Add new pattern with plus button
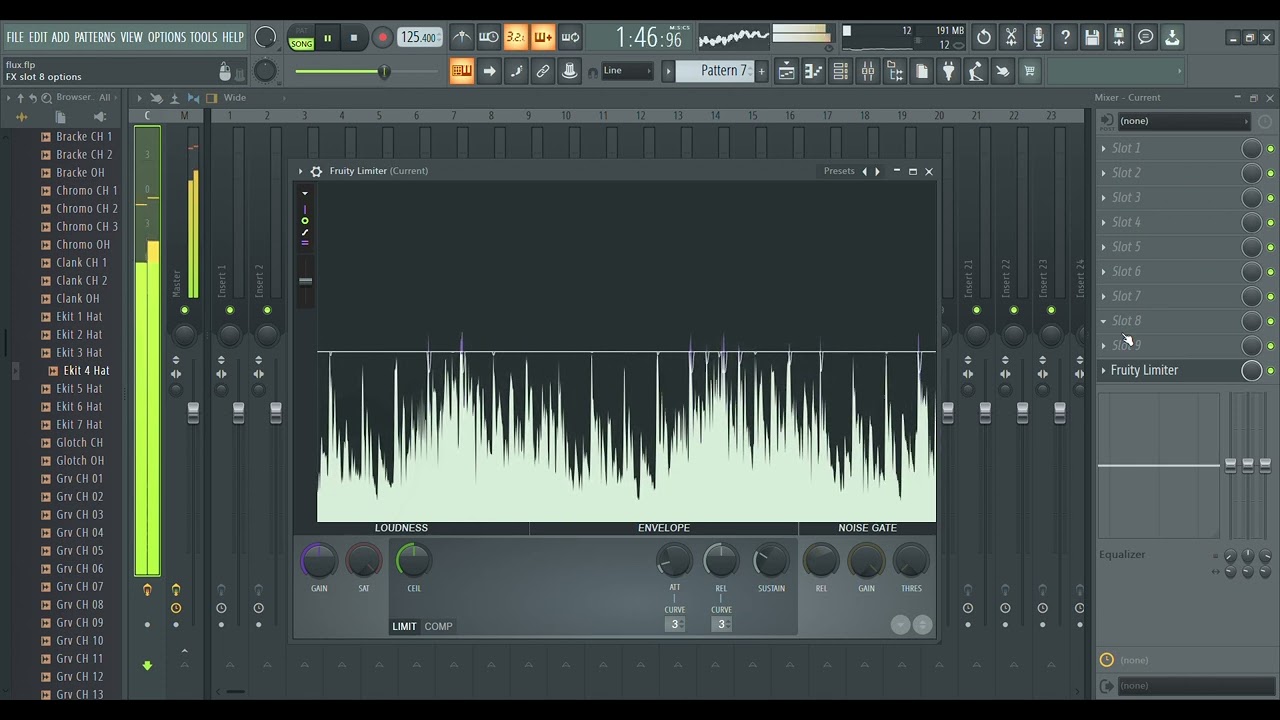This screenshot has height=720, width=1280. (761, 71)
